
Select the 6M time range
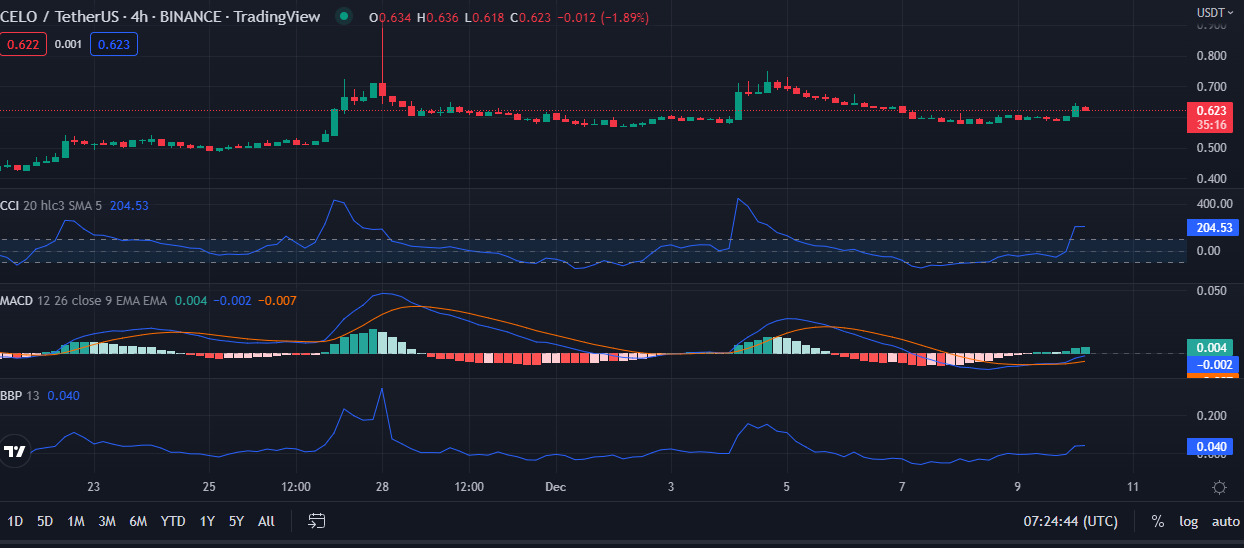point(138,521)
